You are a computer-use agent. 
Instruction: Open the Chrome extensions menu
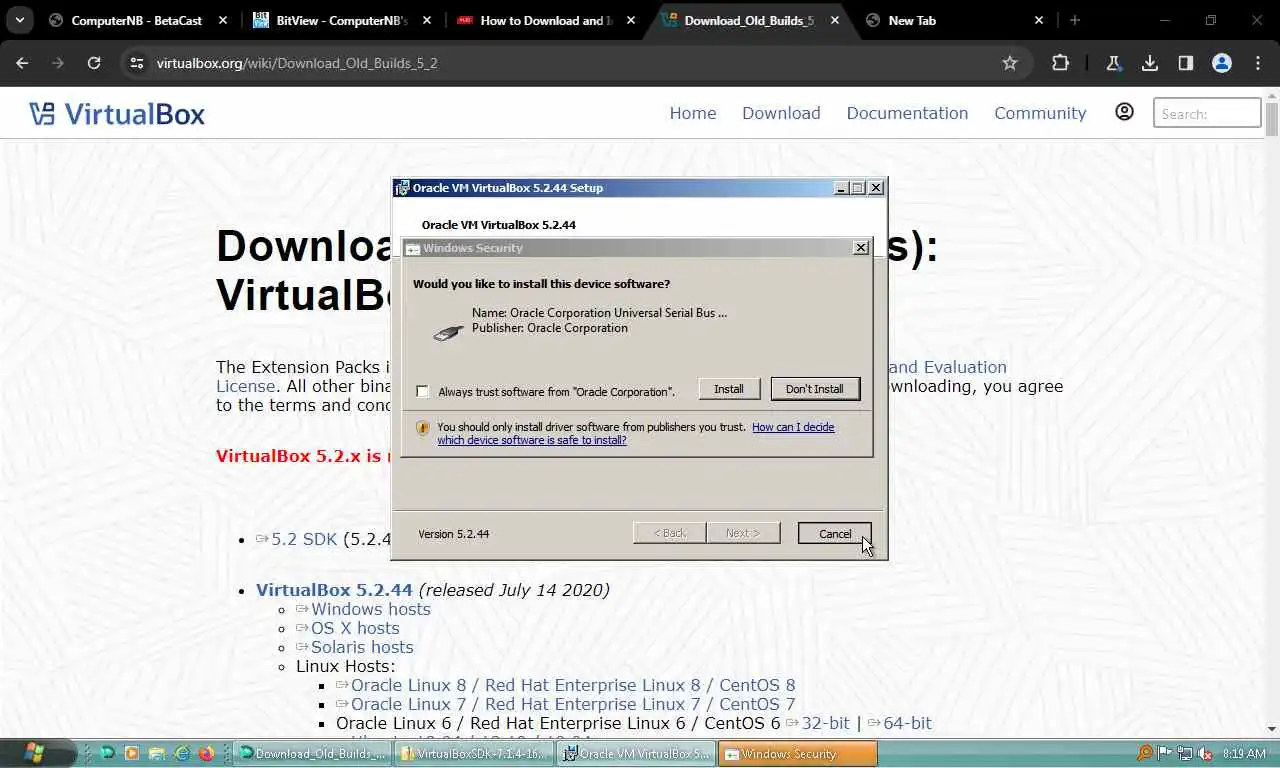(x=1061, y=63)
